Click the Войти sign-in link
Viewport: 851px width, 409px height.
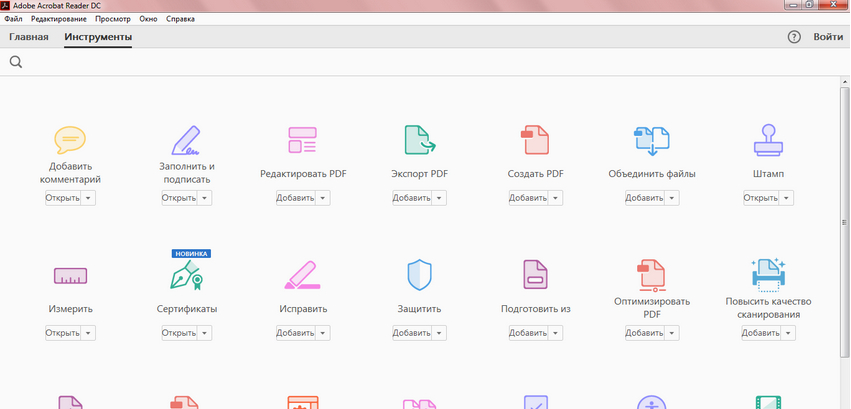point(828,37)
